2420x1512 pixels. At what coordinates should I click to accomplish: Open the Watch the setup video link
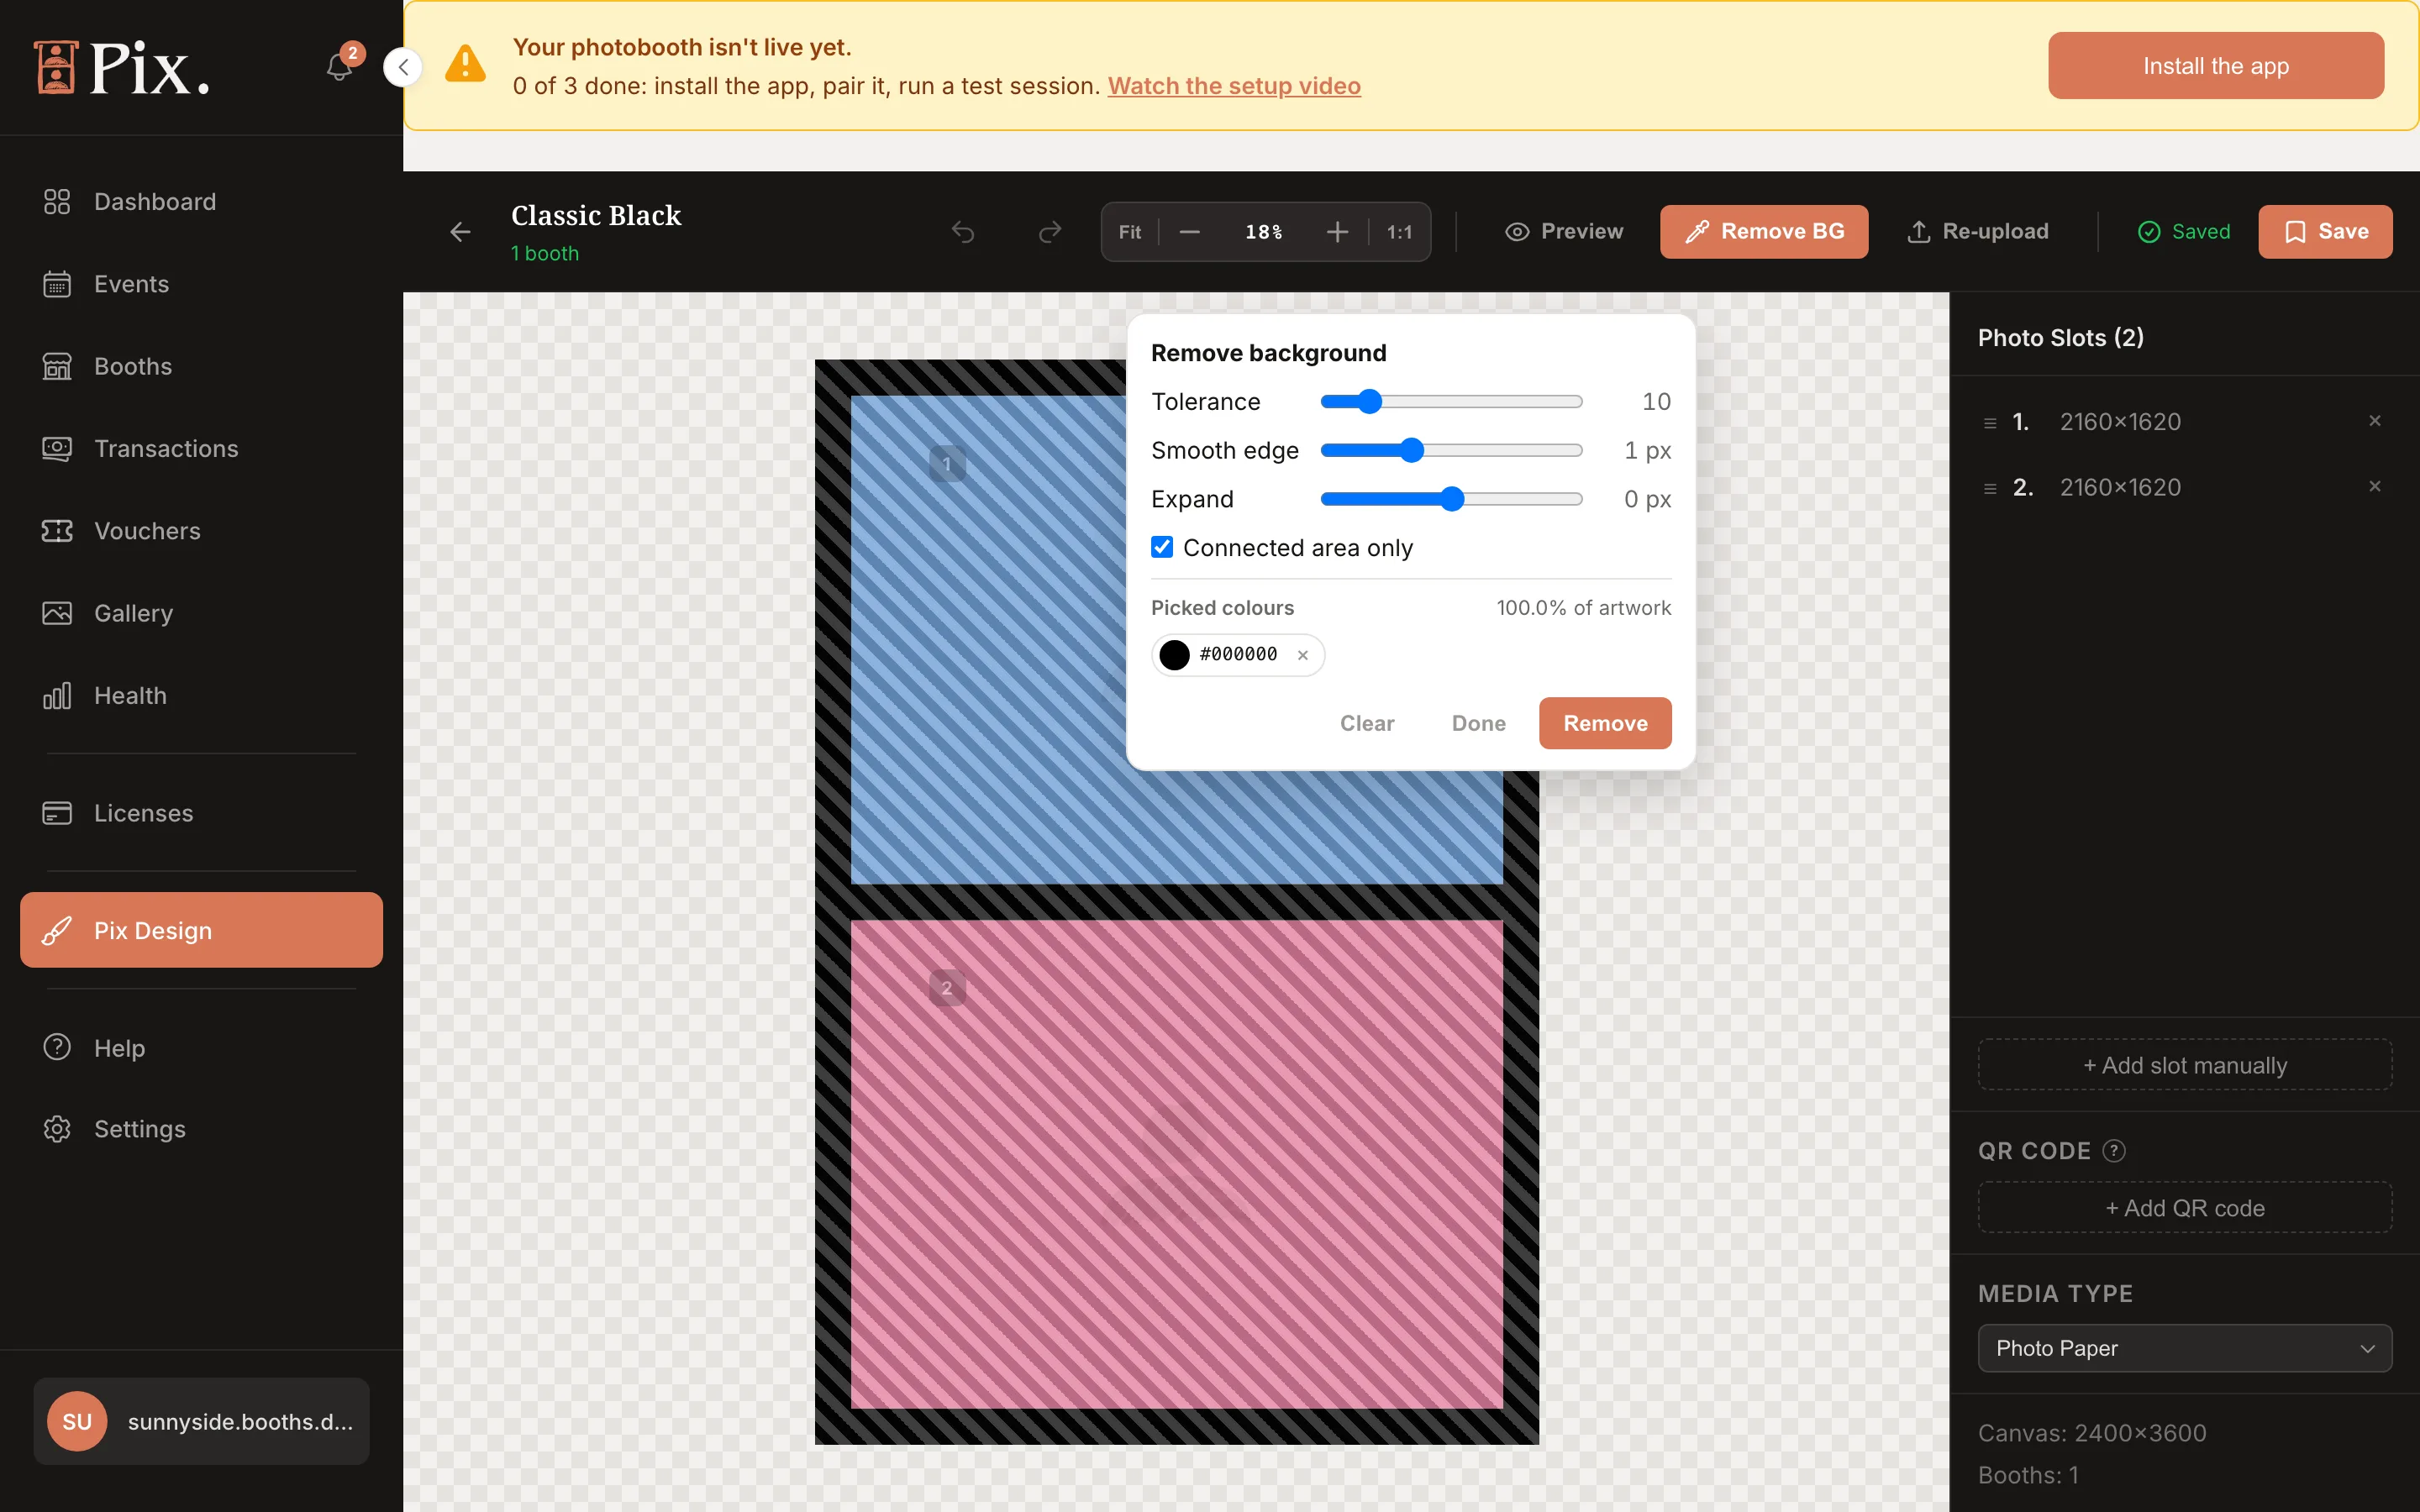[1234, 86]
